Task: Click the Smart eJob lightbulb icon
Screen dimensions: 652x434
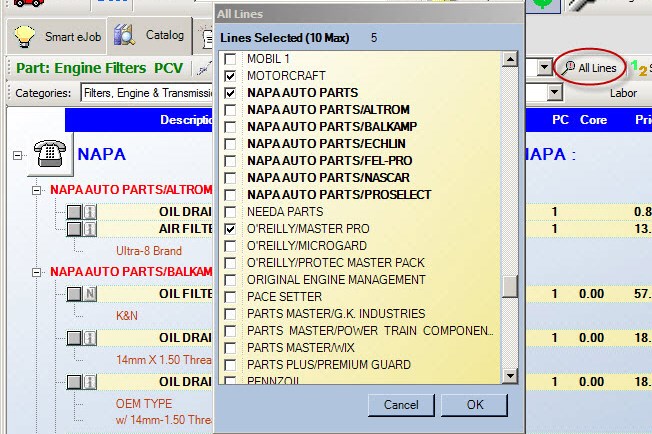Action: tap(26, 37)
